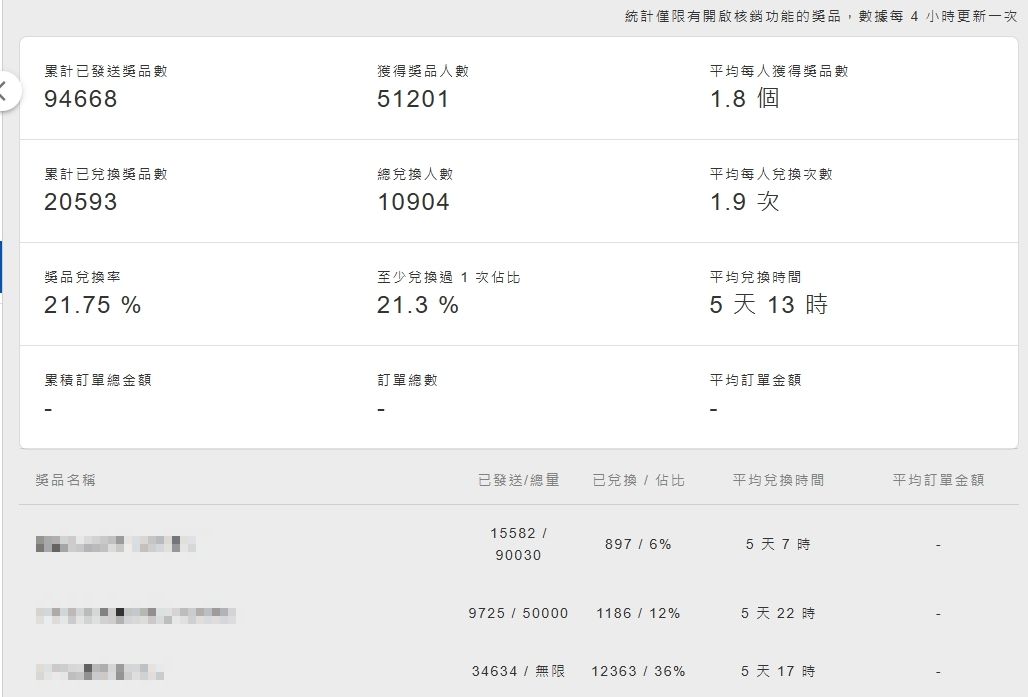Click the 累積訂單總金額 label
This screenshot has height=697, width=1028.
pos(98,380)
